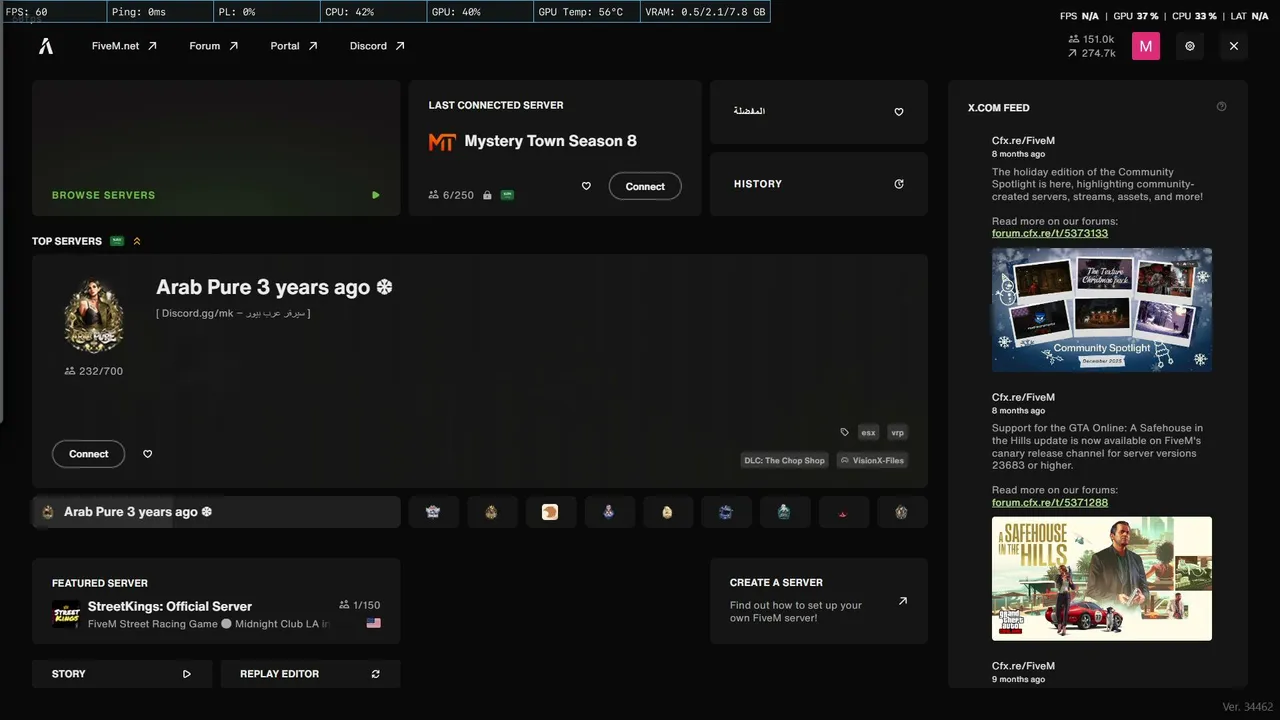
Task: Favorite Mystery Town Season 8 with the heart
Action: tap(586, 186)
